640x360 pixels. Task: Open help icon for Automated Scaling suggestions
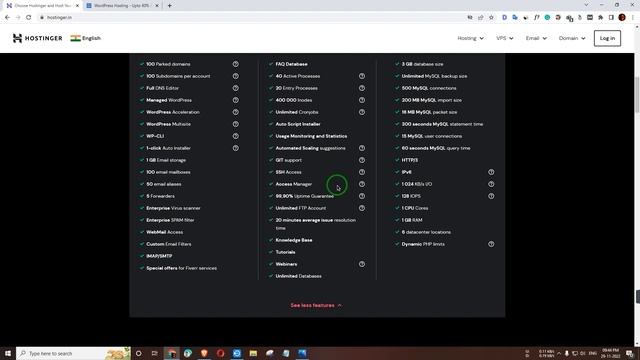(x=362, y=148)
